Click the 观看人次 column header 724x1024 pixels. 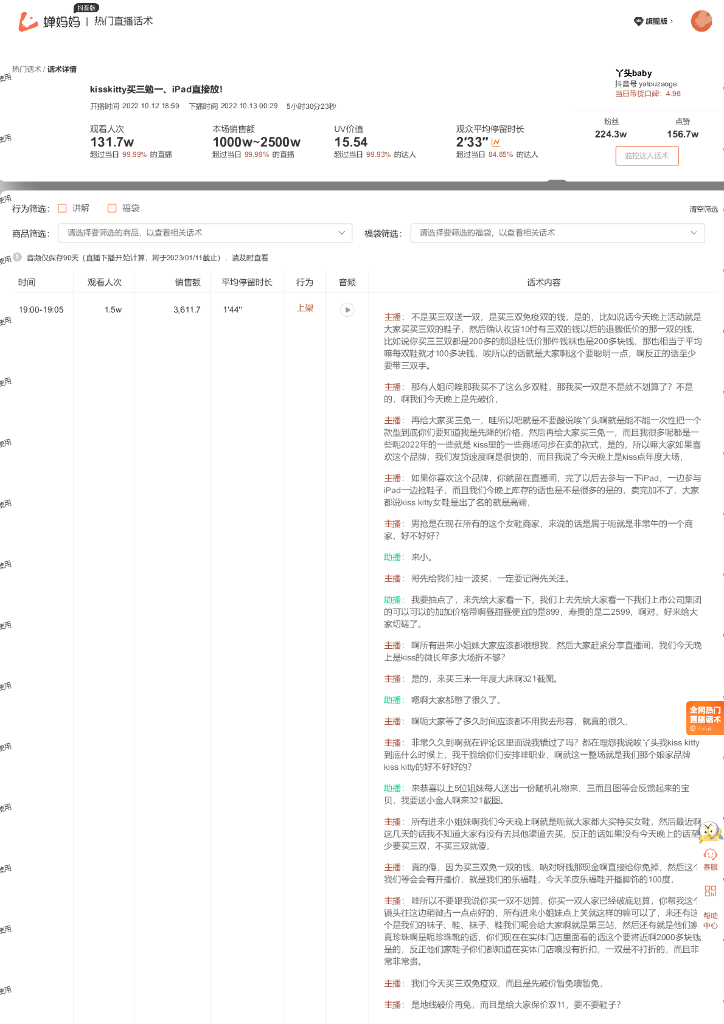coord(104,282)
